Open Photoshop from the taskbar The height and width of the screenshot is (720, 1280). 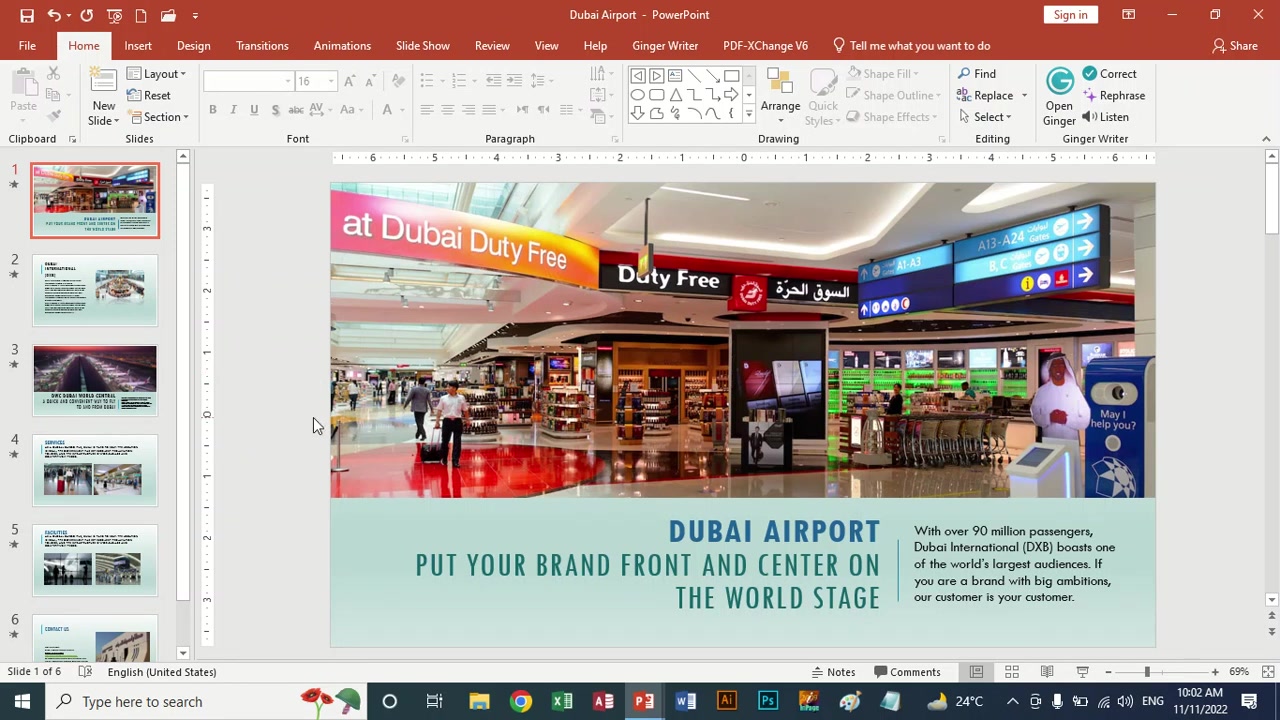(x=767, y=701)
